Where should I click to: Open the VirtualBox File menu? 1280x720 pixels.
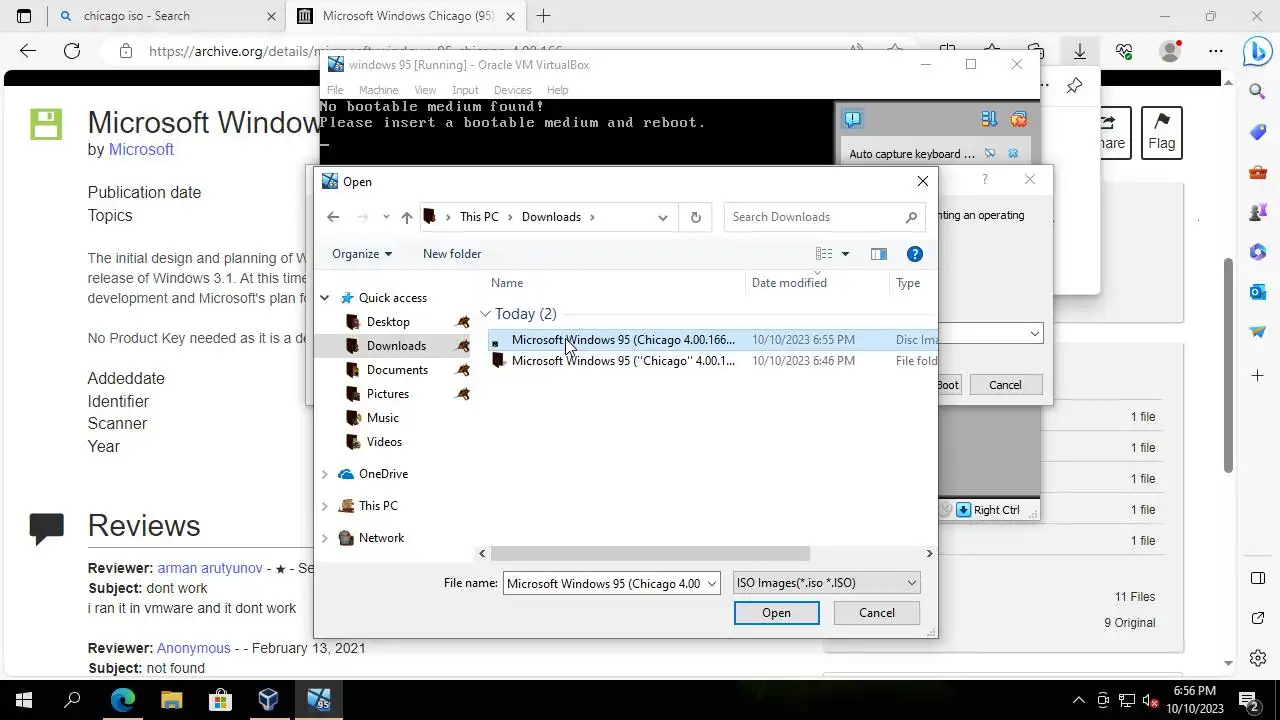[x=335, y=90]
